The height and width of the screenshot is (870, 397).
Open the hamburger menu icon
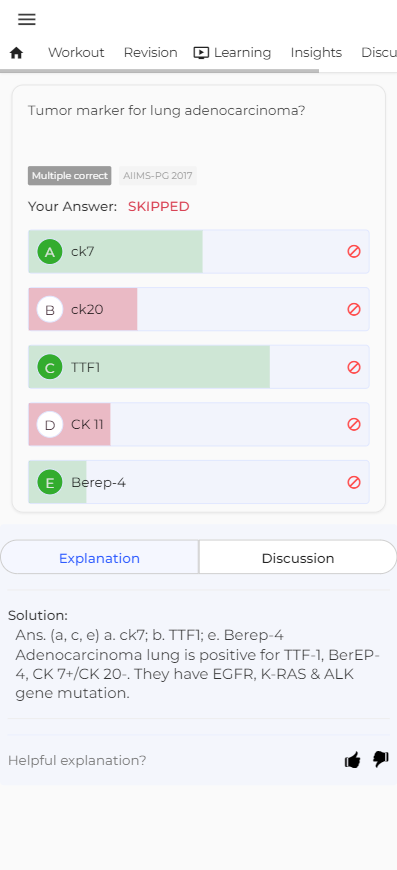point(27,19)
